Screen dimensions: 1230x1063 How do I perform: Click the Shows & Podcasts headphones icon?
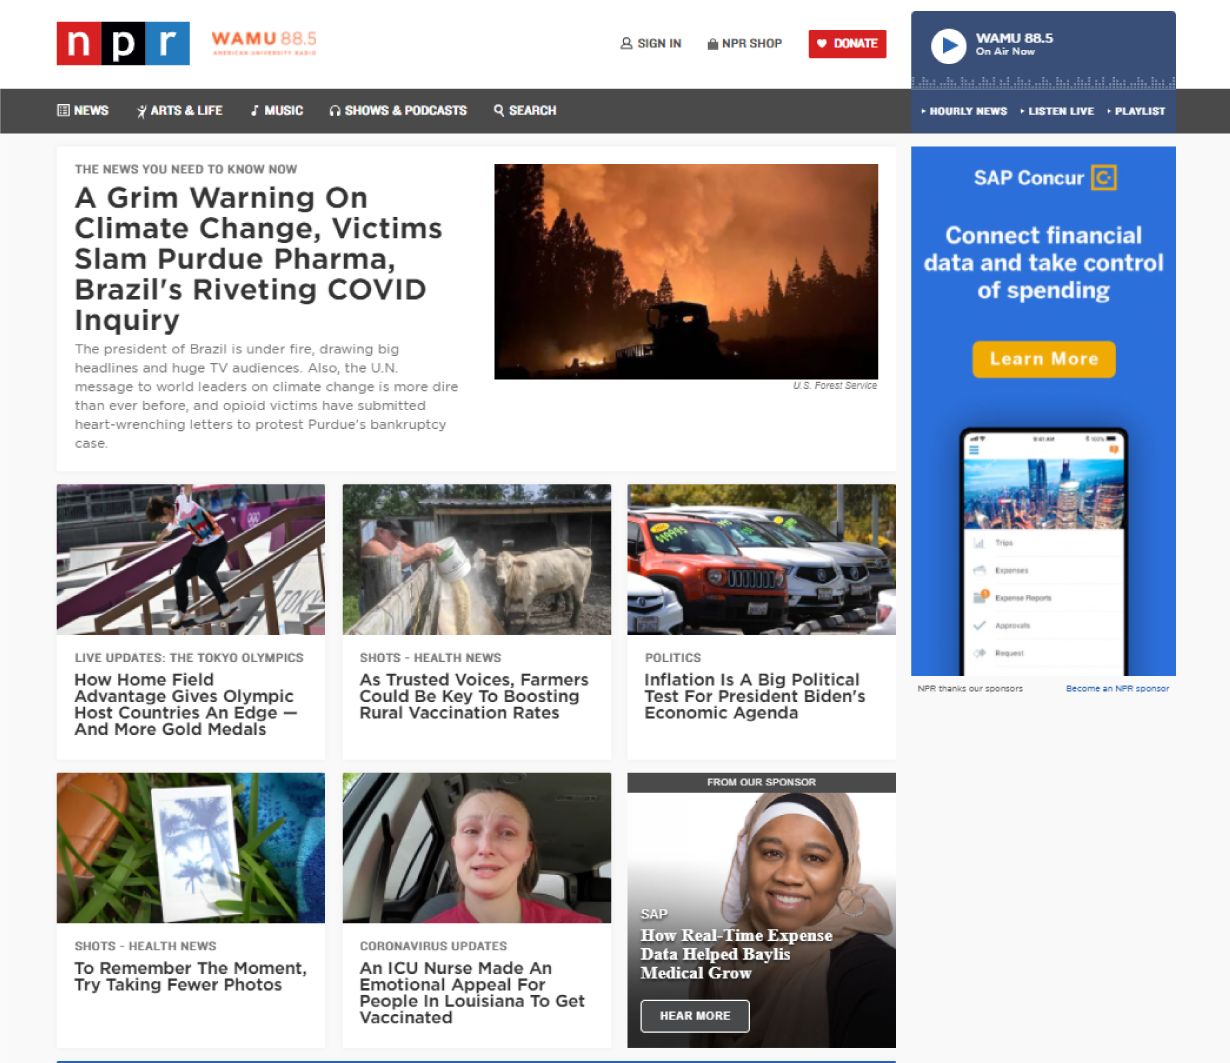click(x=335, y=111)
